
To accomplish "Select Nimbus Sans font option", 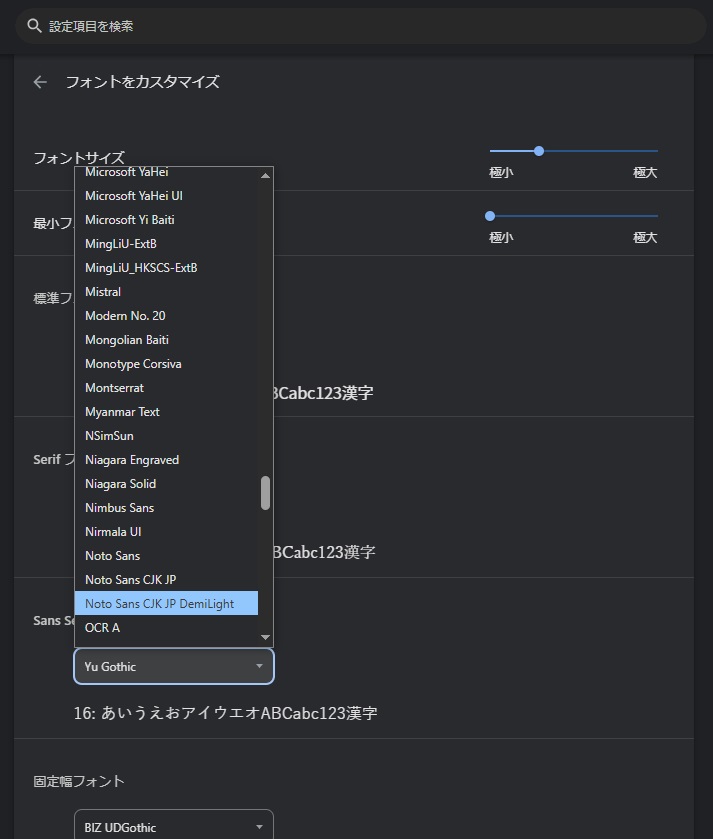I will pyautogui.click(x=166, y=508).
